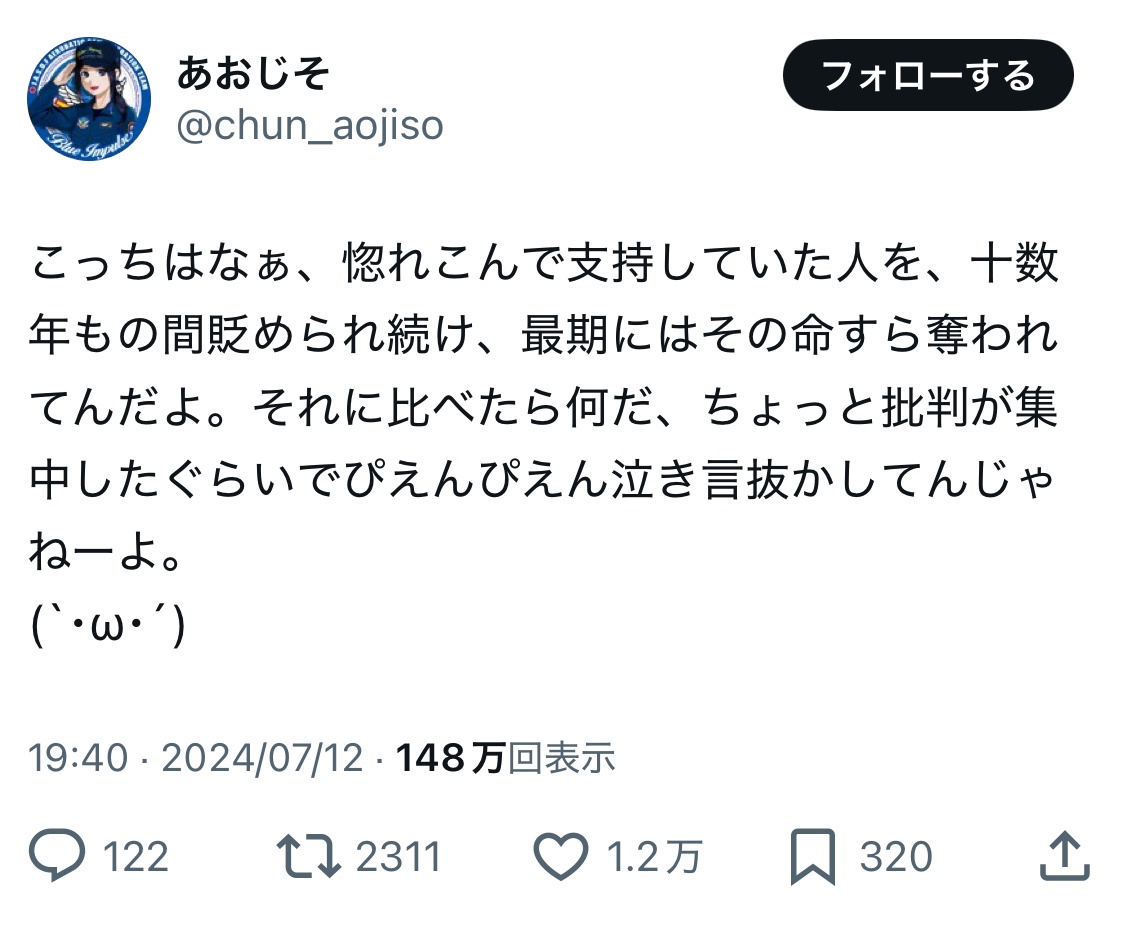Tap the 1.2万 like count
Viewport: 1125px width, 937px height.
[x=657, y=857]
